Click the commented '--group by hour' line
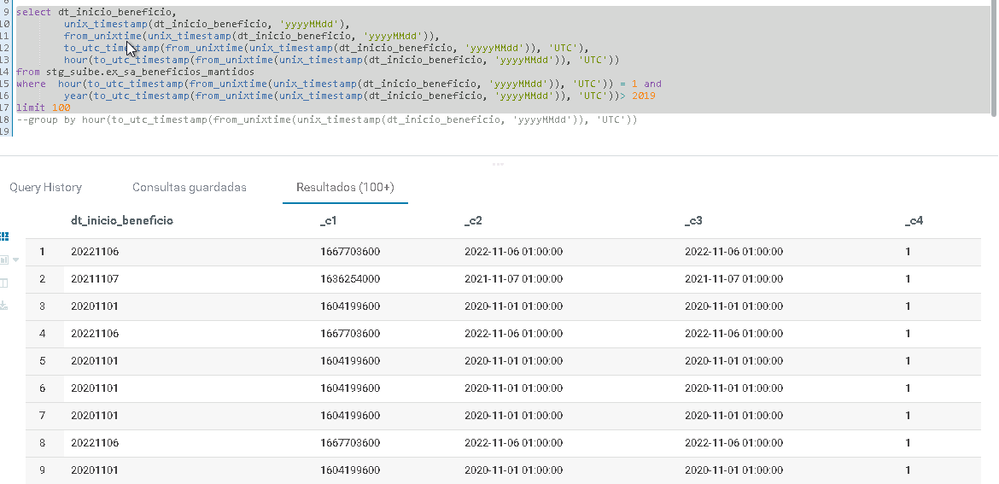The height and width of the screenshot is (484, 999). [x=327, y=120]
